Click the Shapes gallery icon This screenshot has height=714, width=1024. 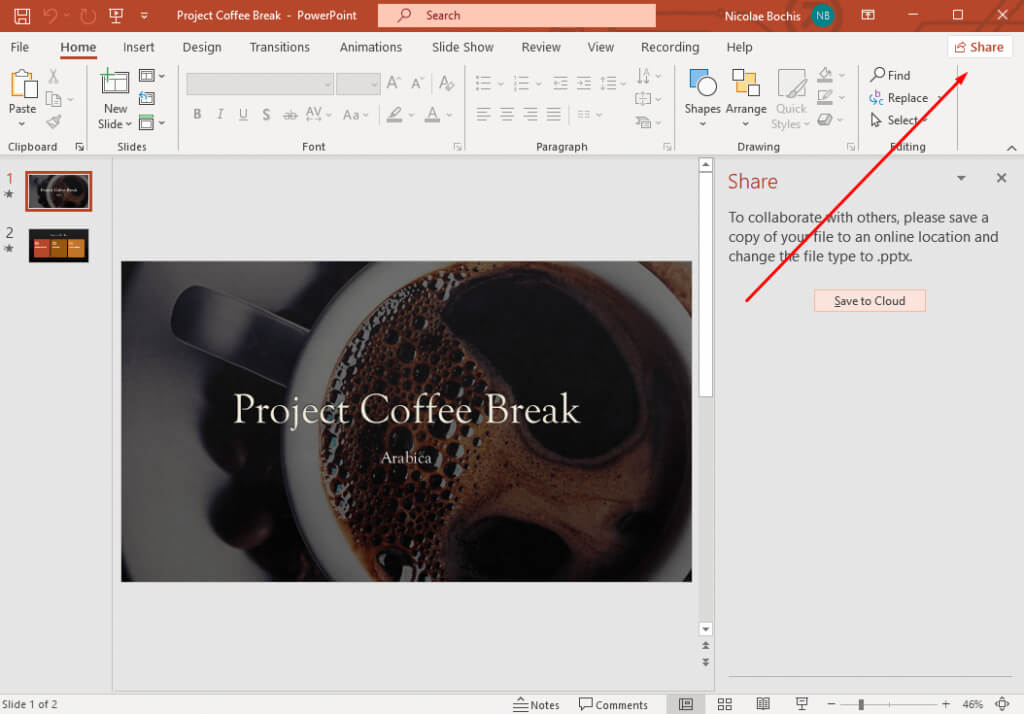pos(702,84)
